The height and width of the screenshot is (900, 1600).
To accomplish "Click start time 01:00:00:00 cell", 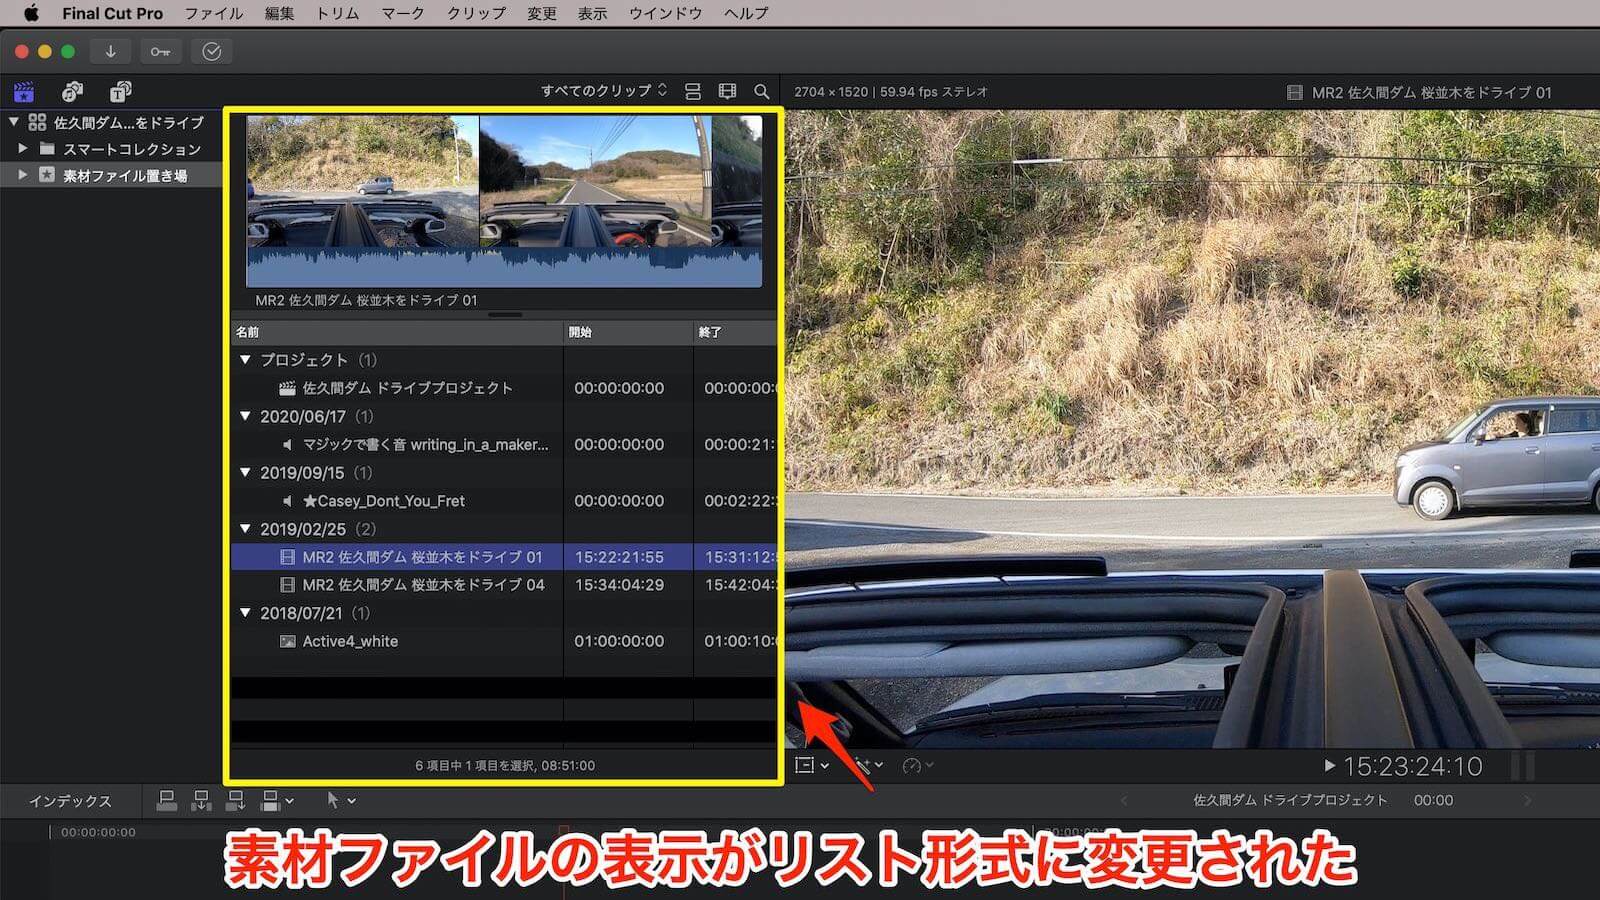I will [x=619, y=641].
